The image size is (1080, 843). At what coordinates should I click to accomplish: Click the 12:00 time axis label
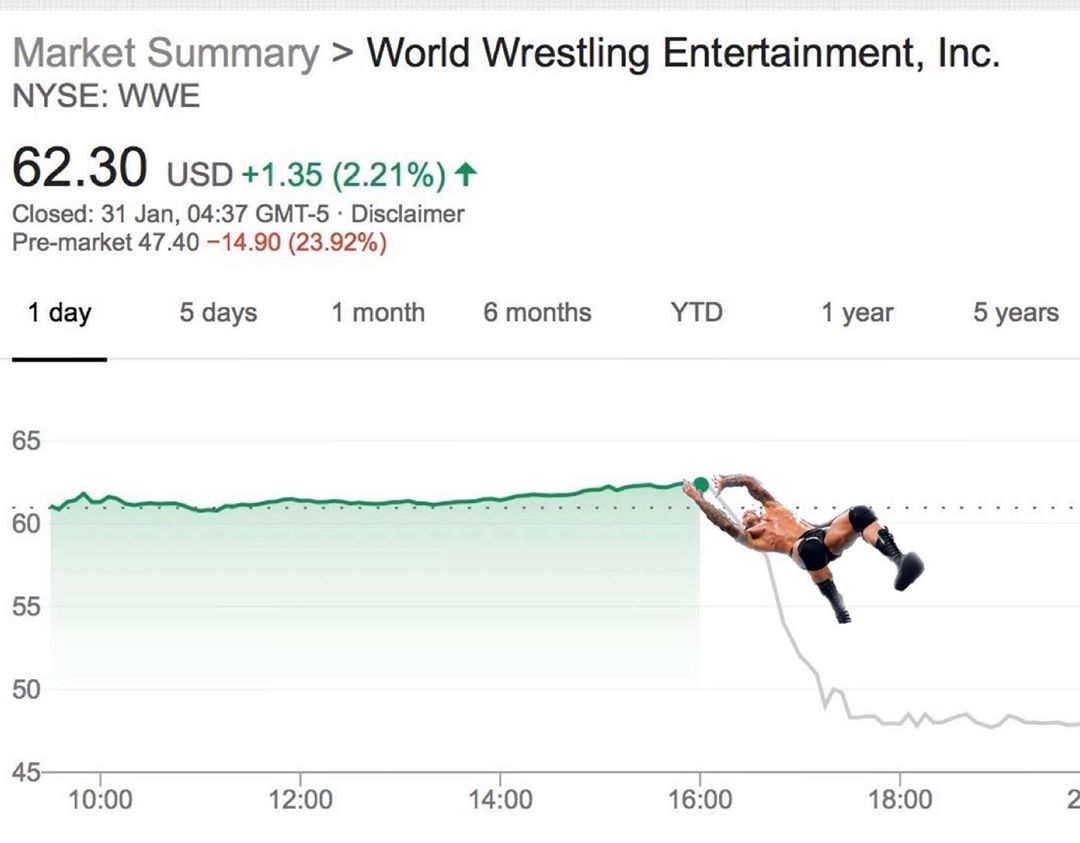tap(300, 799)
